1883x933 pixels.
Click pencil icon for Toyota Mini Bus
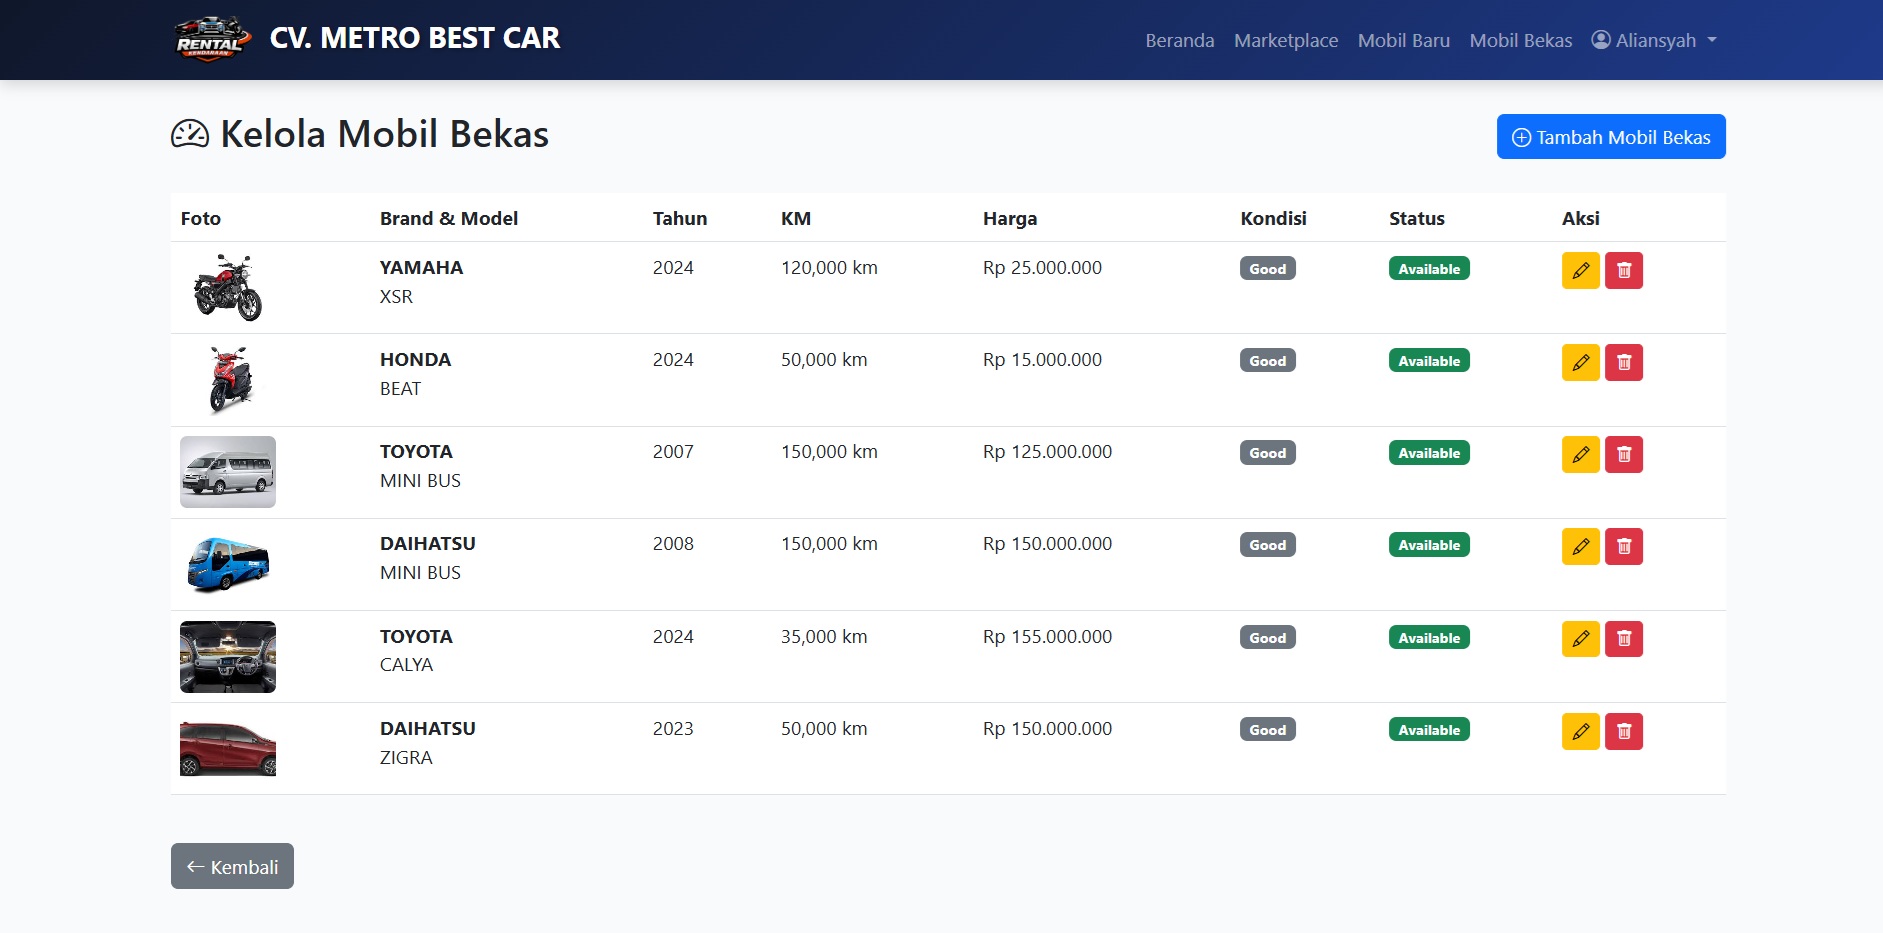pos(1580,454)
